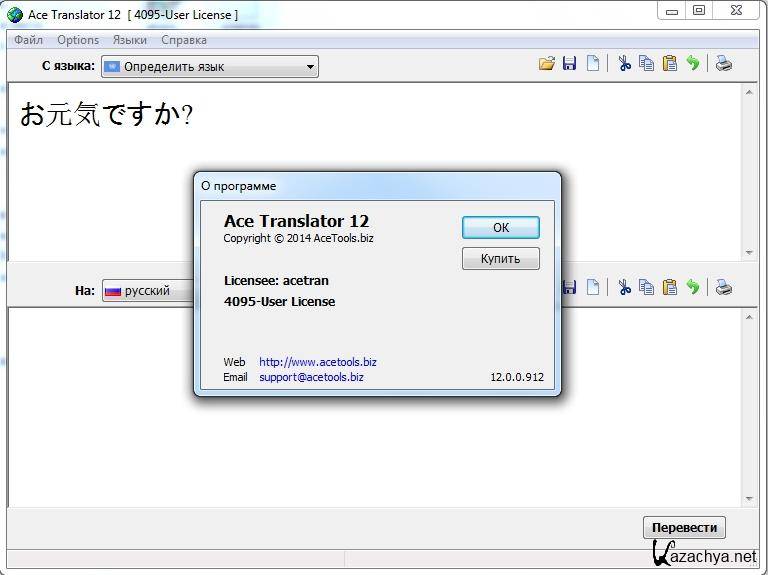Open the http://www.acetools.biz link

317,362
